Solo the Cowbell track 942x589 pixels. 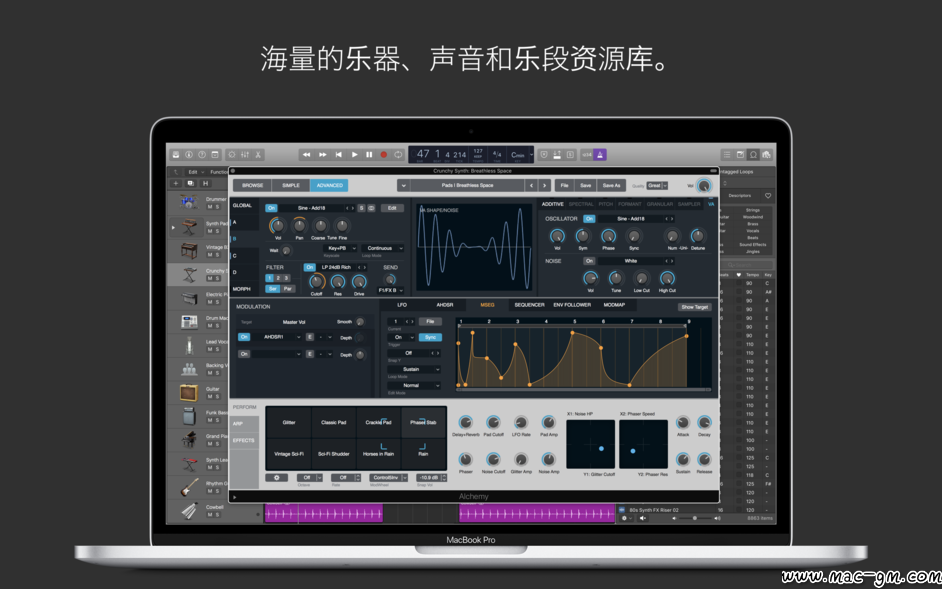[217, 514]
